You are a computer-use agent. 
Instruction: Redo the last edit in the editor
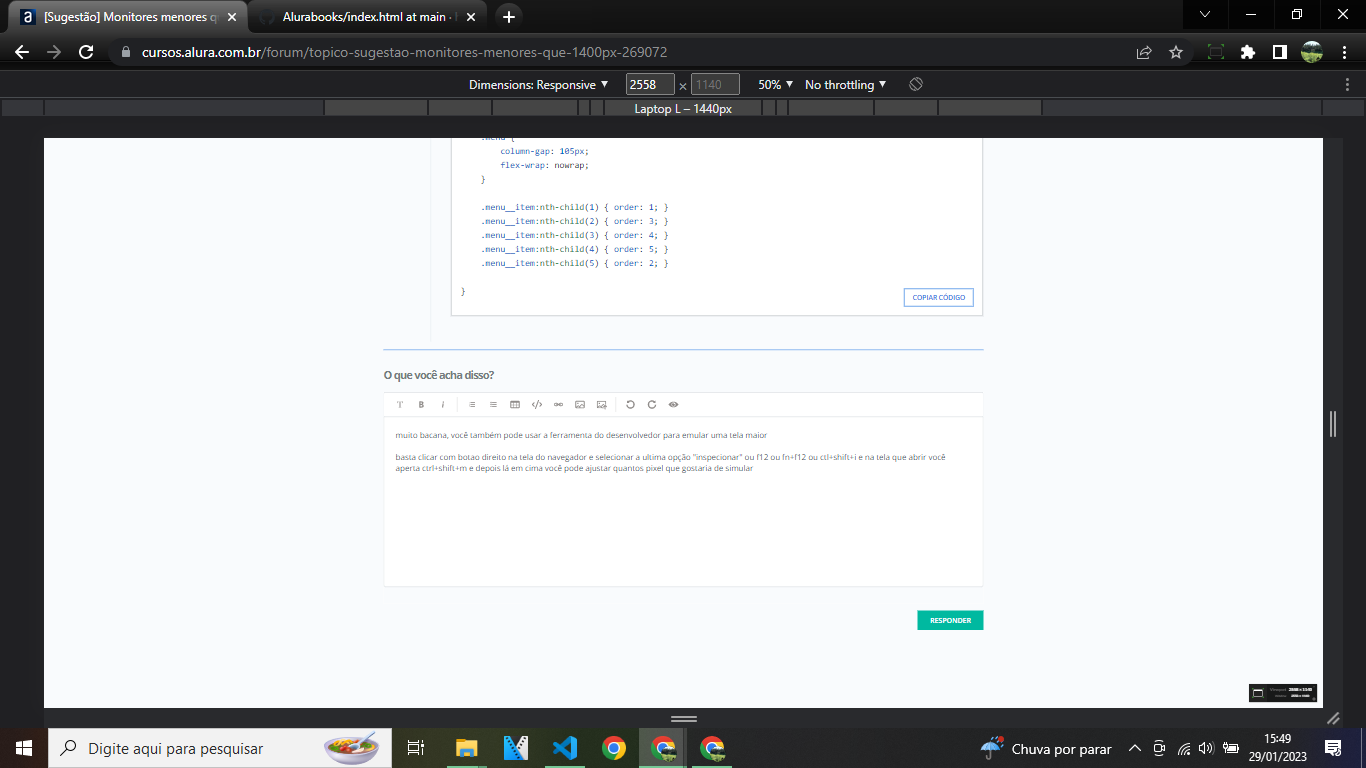click(x=652, y=405)
